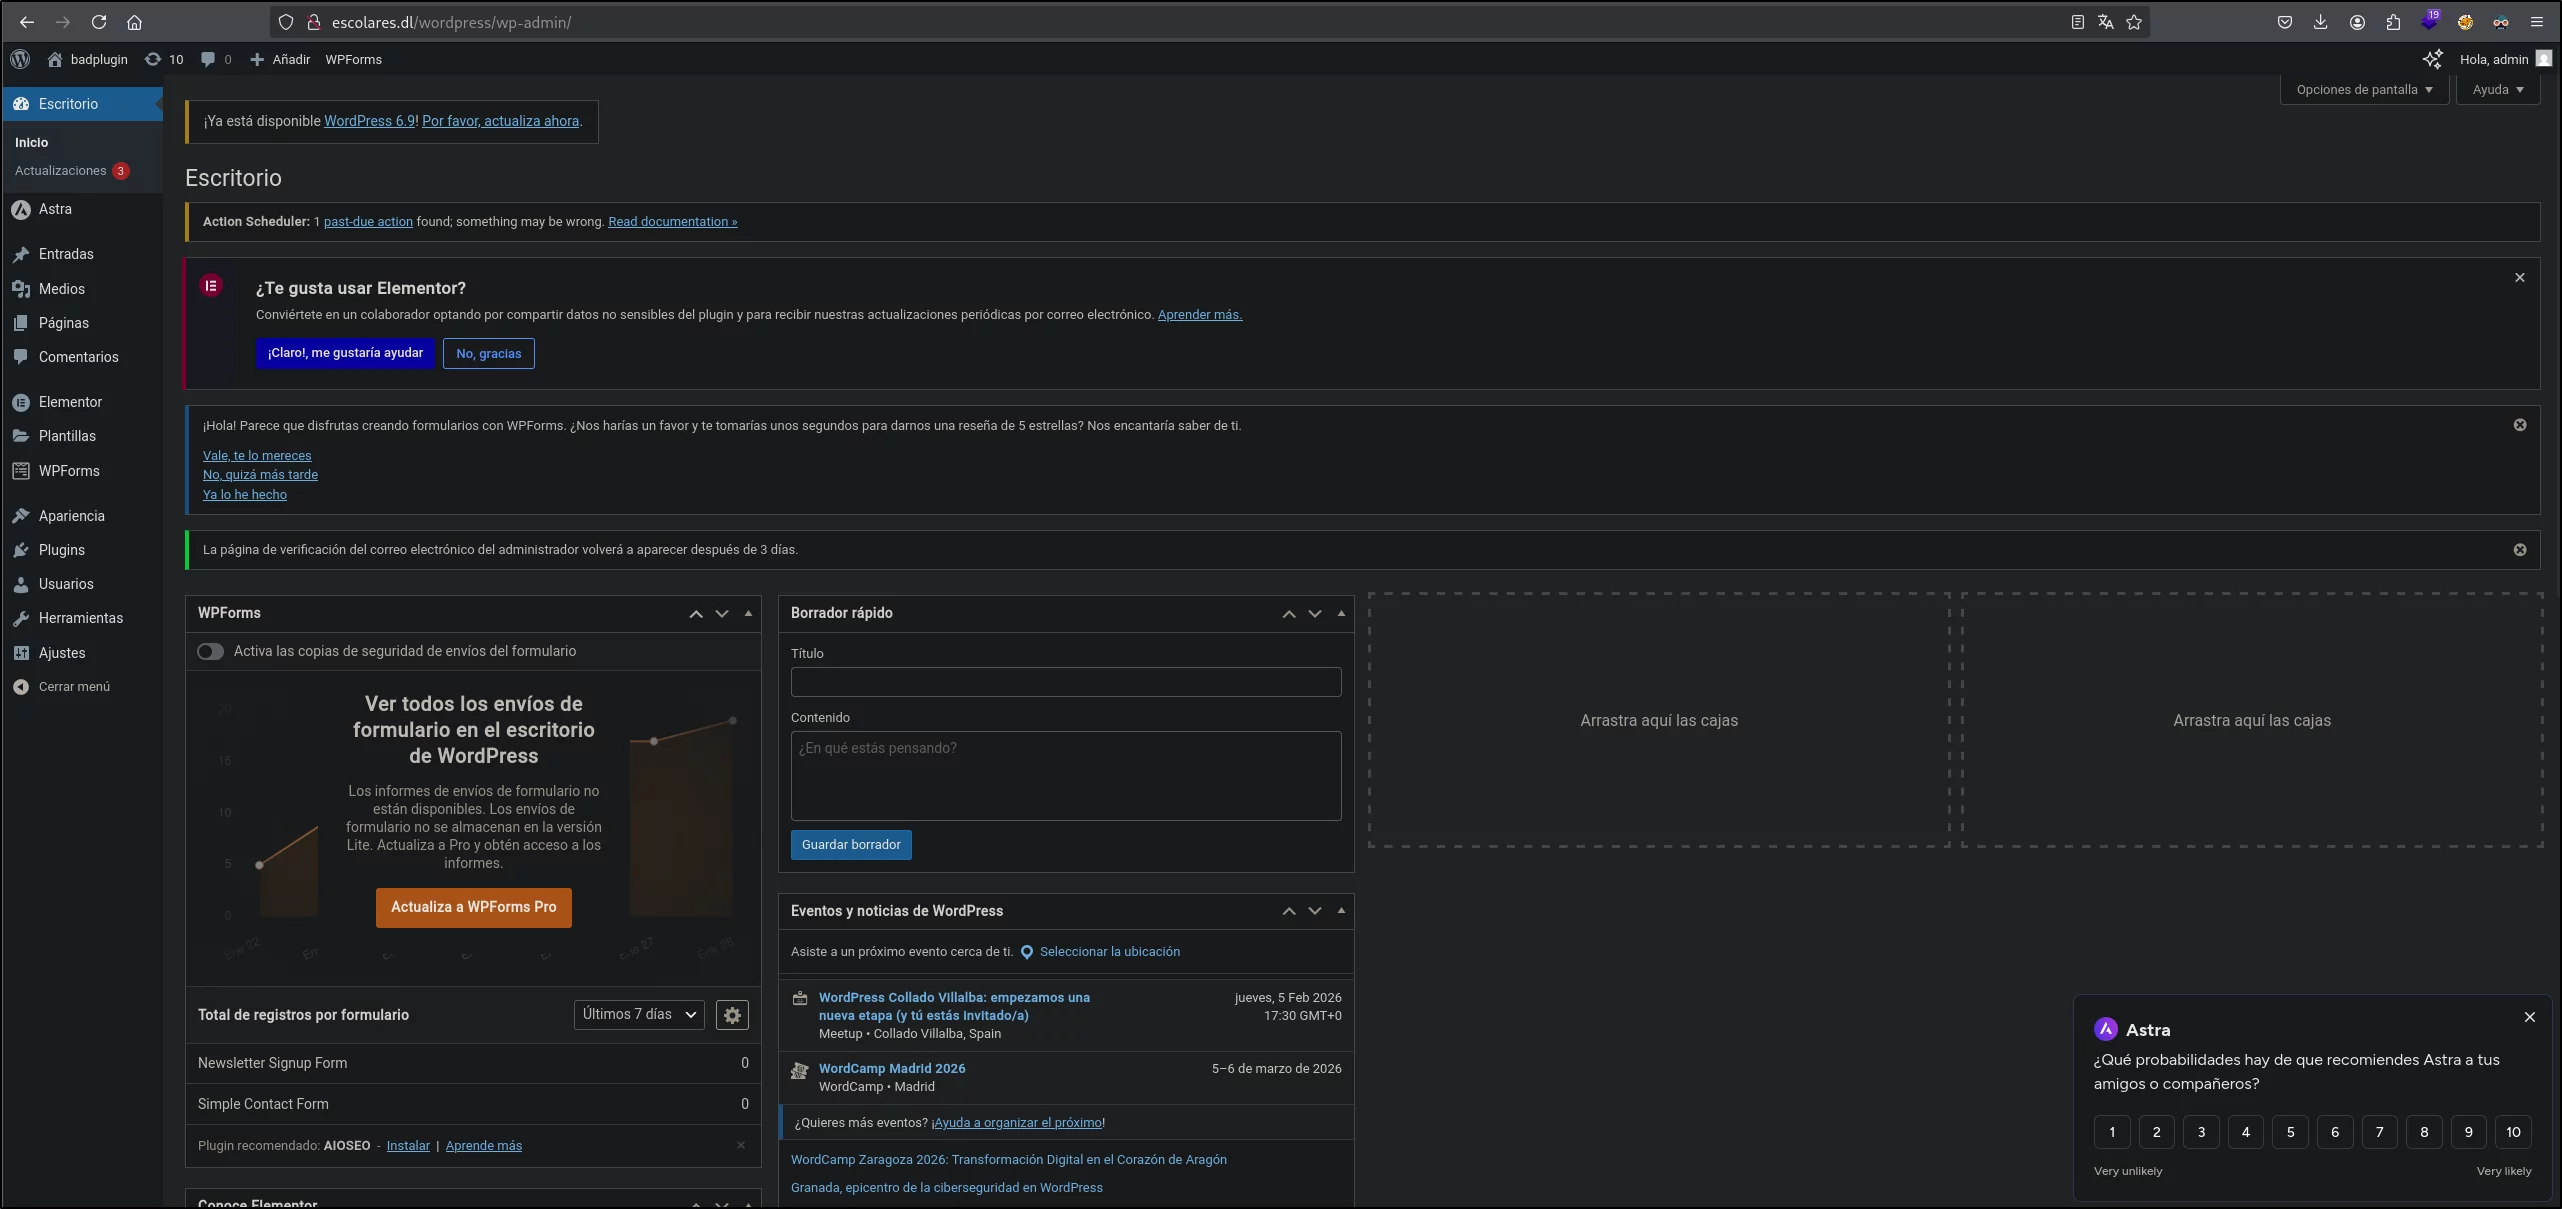Open the WordPress logo menu

point(20,59)
